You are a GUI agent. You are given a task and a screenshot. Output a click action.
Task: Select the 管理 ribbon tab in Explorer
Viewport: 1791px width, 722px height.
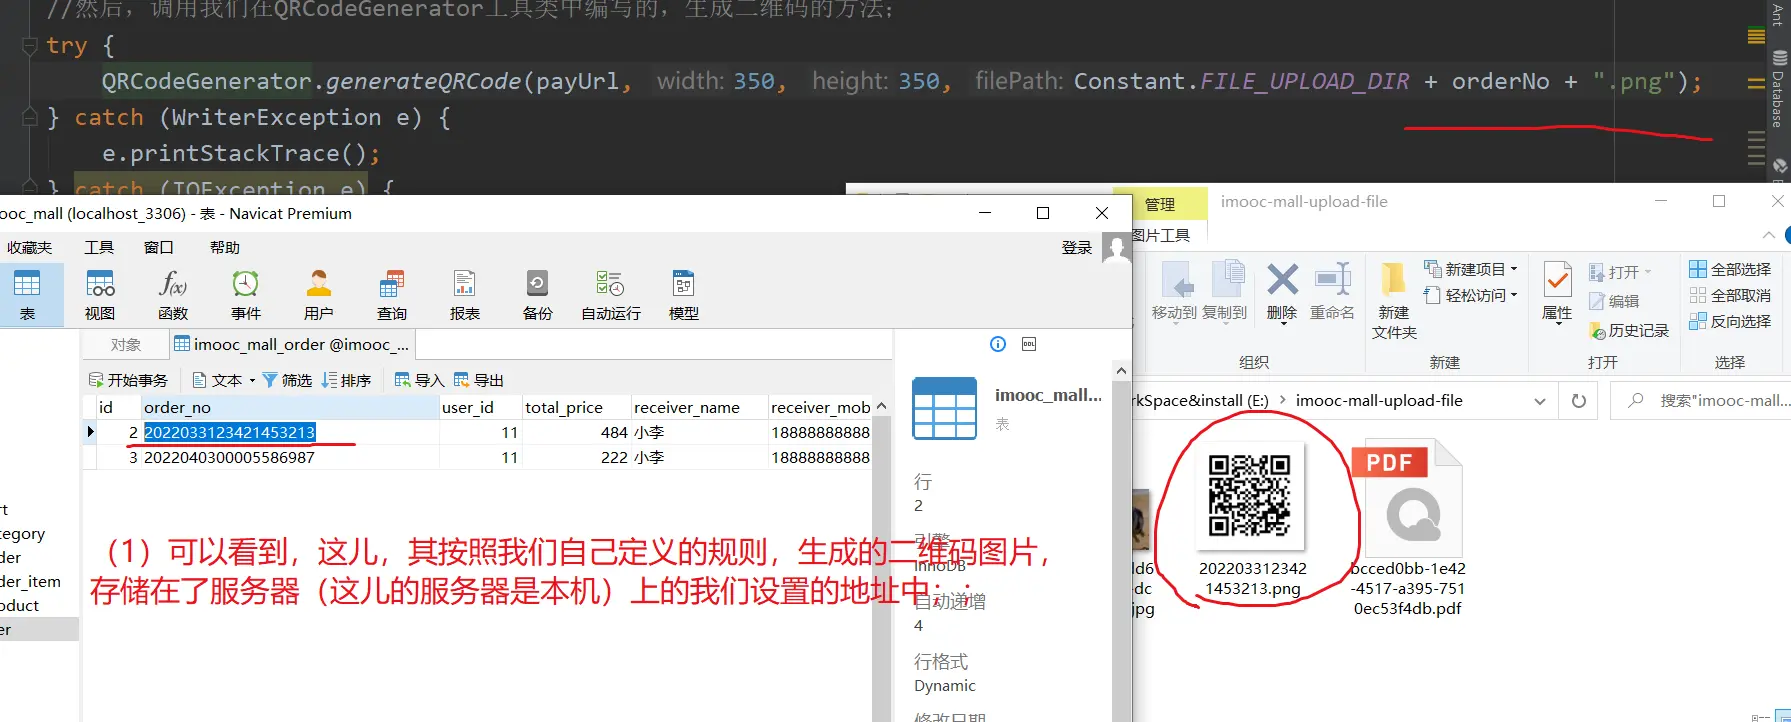pyautogui.click(x=1160, y=204)
